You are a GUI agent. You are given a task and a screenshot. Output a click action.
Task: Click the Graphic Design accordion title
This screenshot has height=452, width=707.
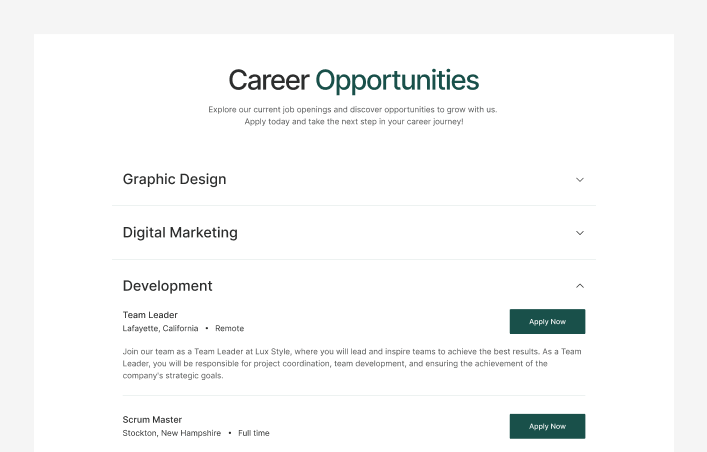point(174,180)
